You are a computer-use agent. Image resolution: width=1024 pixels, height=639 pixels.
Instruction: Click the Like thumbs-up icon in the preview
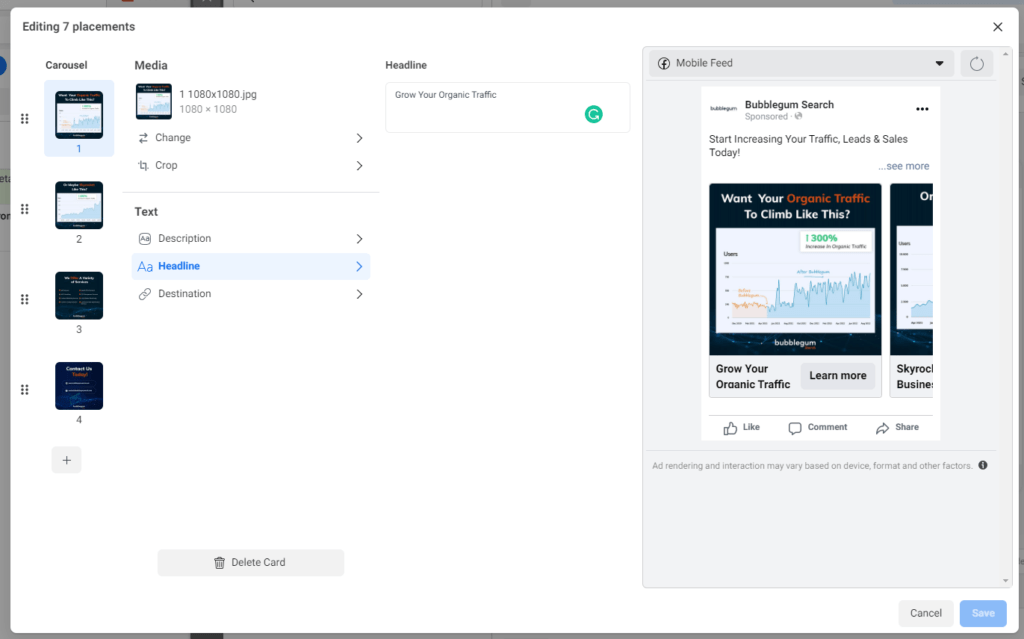[730, 428]
